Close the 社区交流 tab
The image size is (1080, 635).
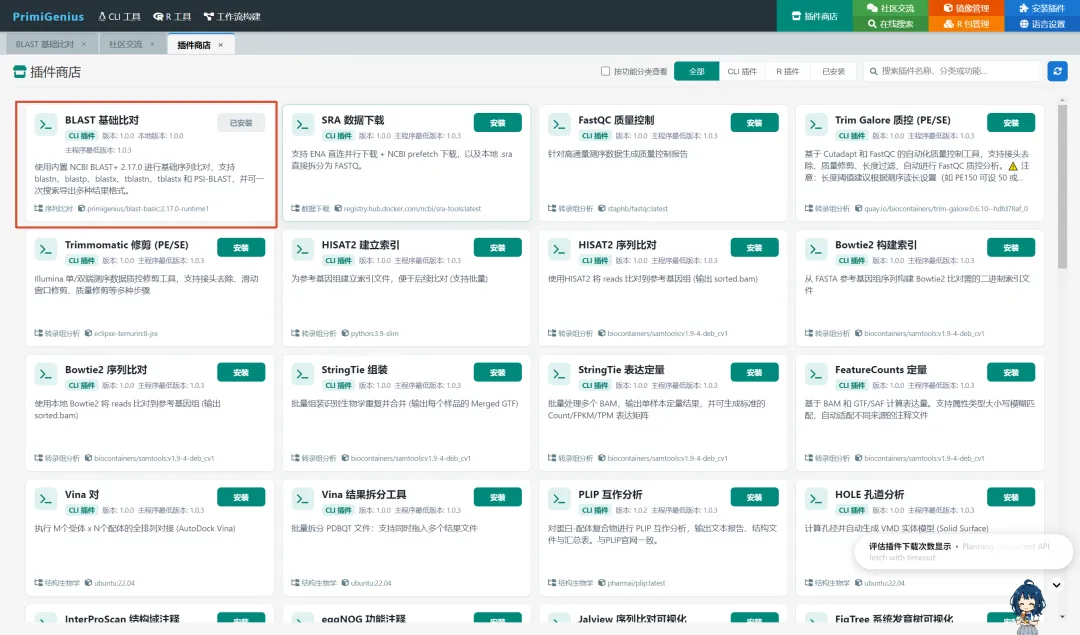[152, 44]
